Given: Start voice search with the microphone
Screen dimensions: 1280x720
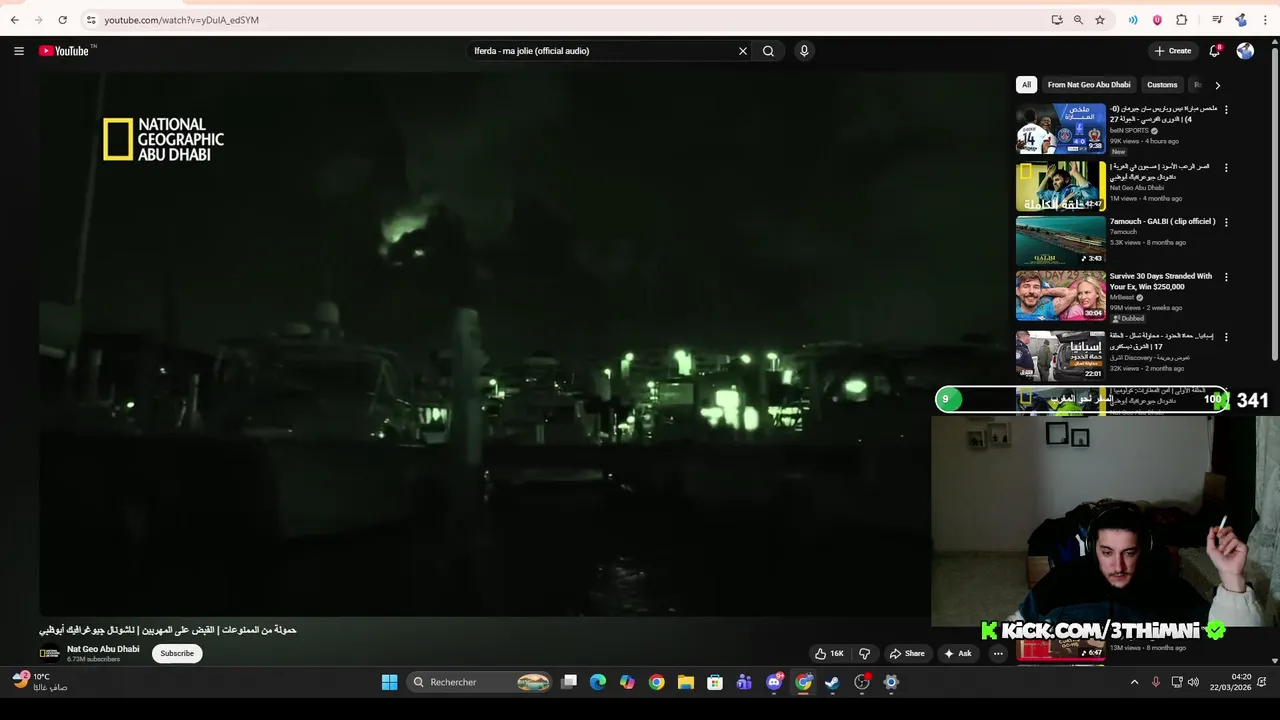Looking at the screenshot, I should coord(804,51).
